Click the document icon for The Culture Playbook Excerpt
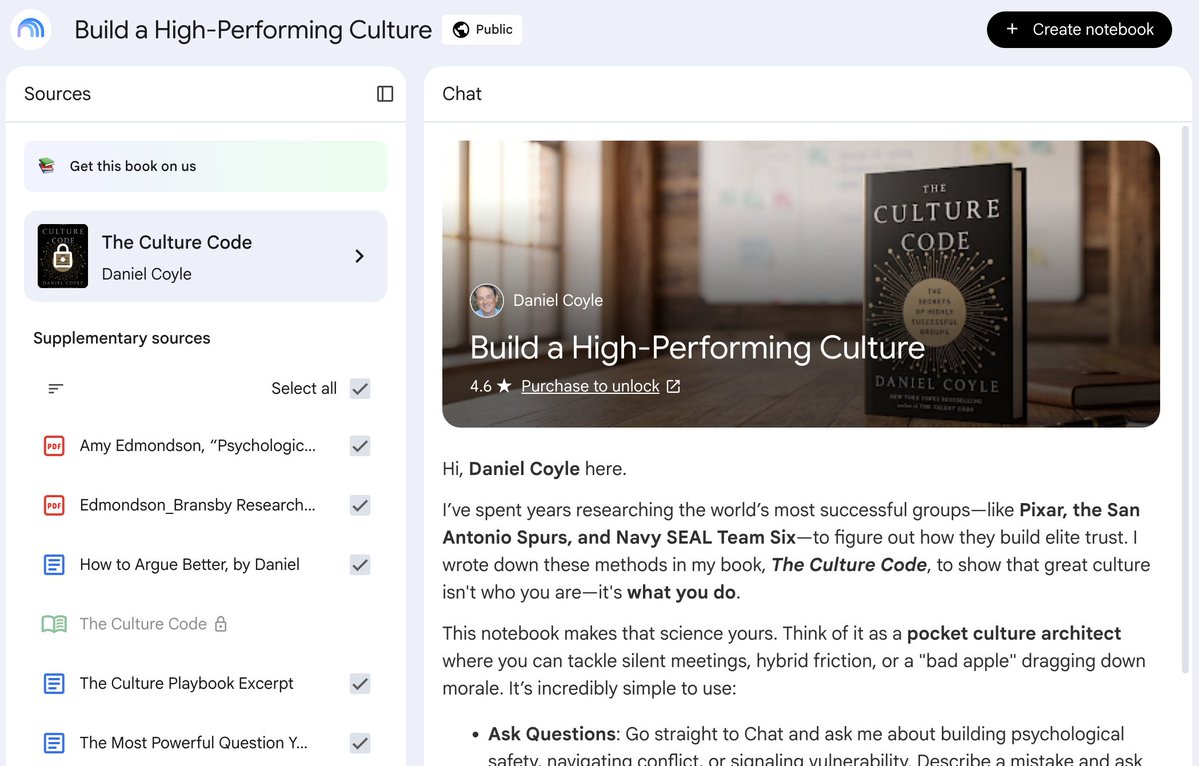This screenshot has height=766, width=1199. click(x=54, y=683)
